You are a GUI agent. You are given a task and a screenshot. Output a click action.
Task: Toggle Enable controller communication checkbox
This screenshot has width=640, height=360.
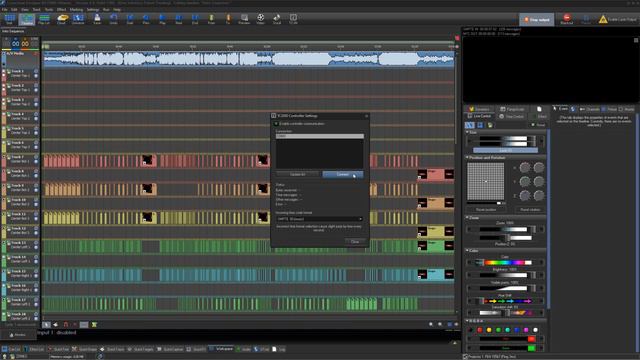276,124
